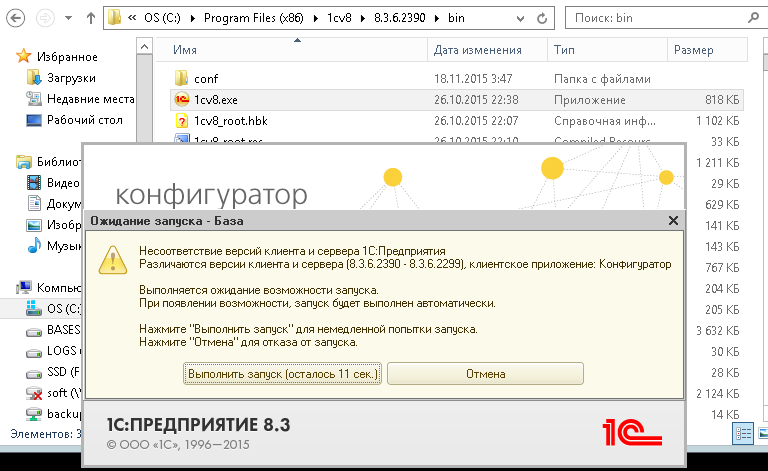Screen dimensions: 768x471
Task: Select the conf folder icon
Action: (181, 78)
